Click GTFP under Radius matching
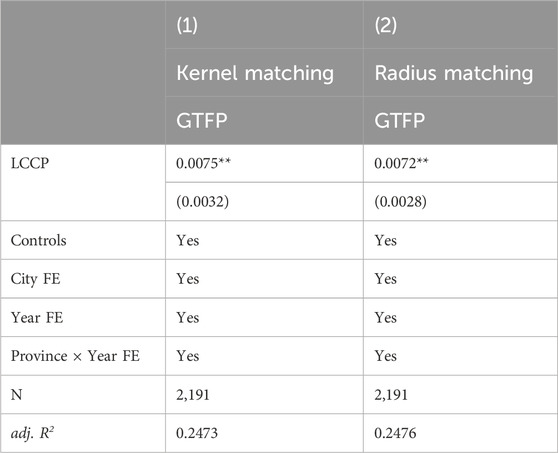558x453 pixels. [x=400, y=121]
